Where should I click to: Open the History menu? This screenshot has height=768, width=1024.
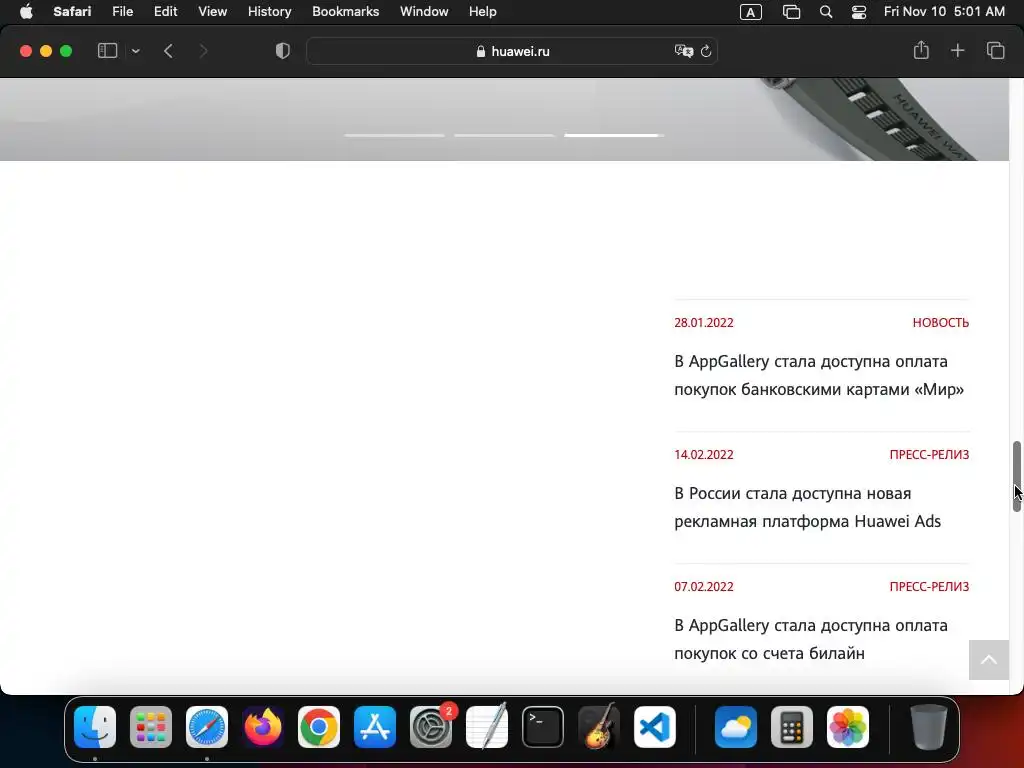click(x=269, y=11)
